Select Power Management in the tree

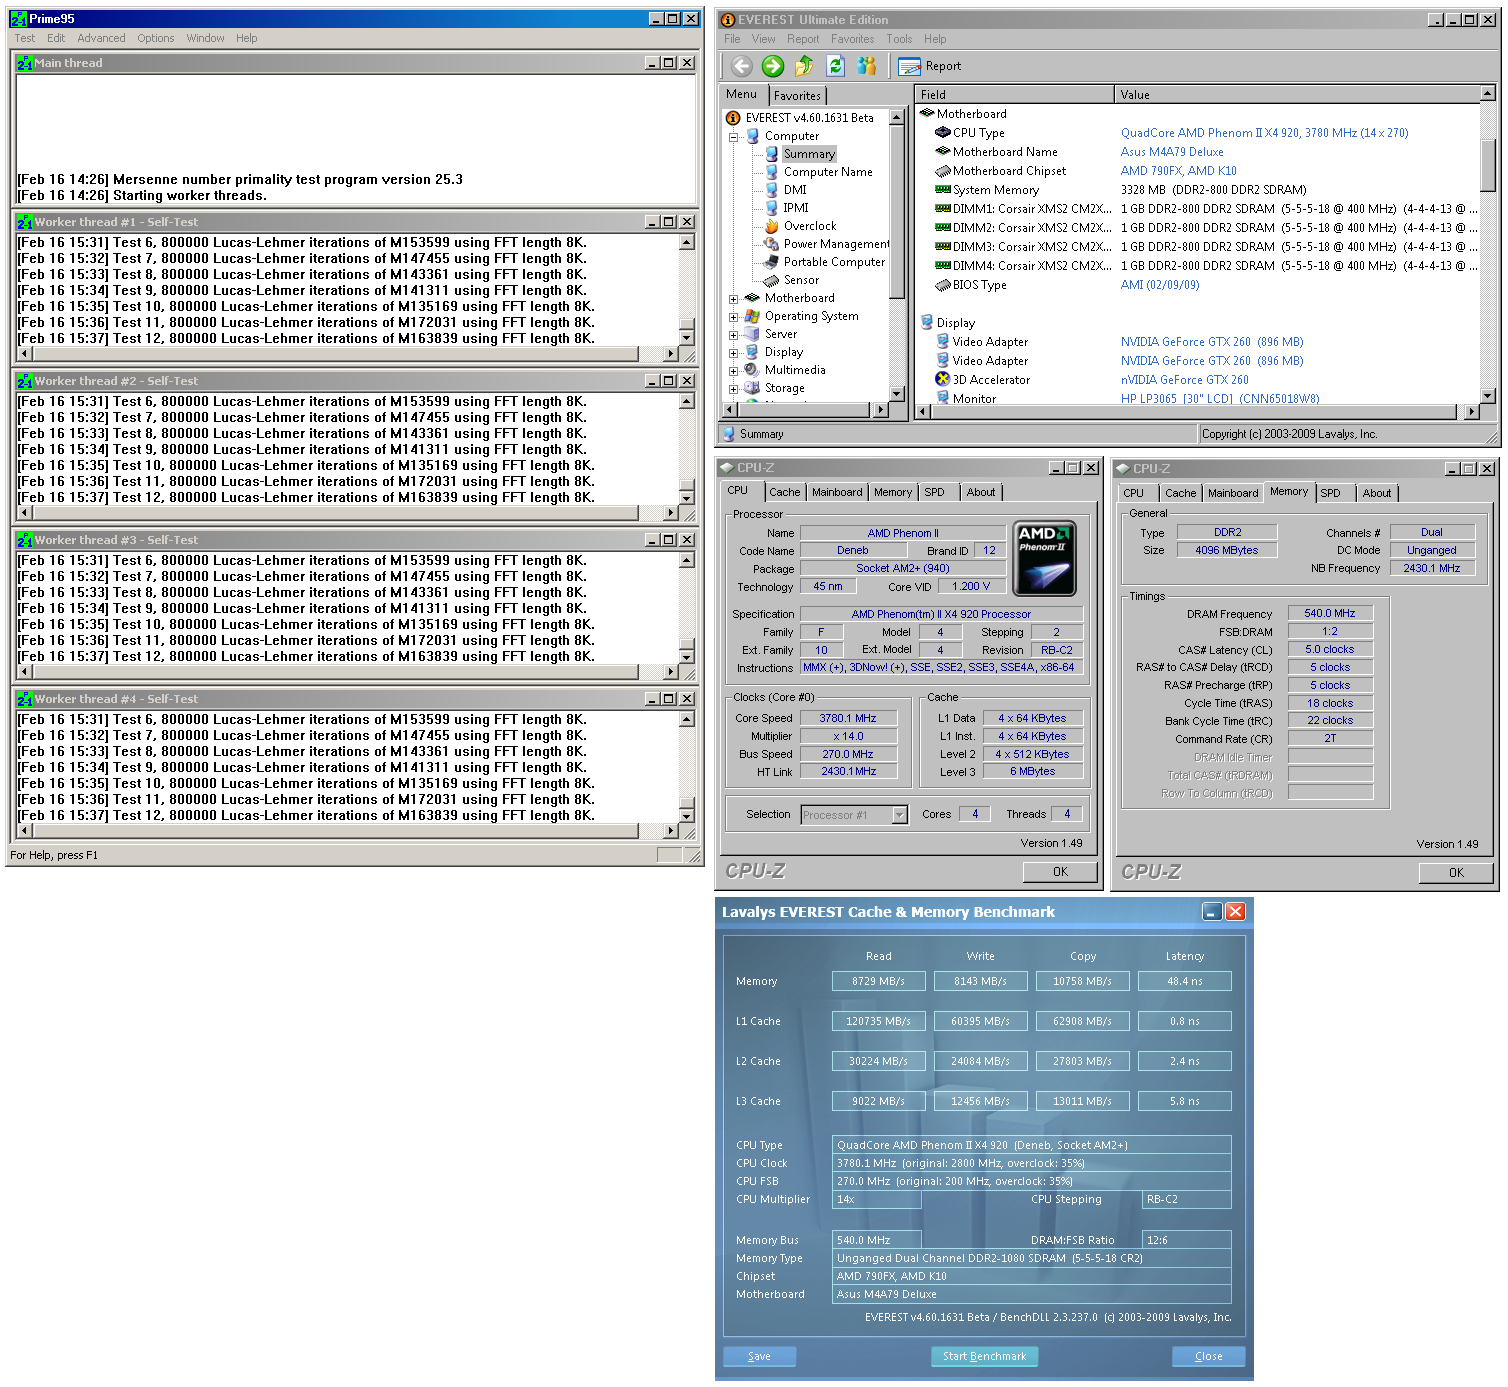pos(836,244)
